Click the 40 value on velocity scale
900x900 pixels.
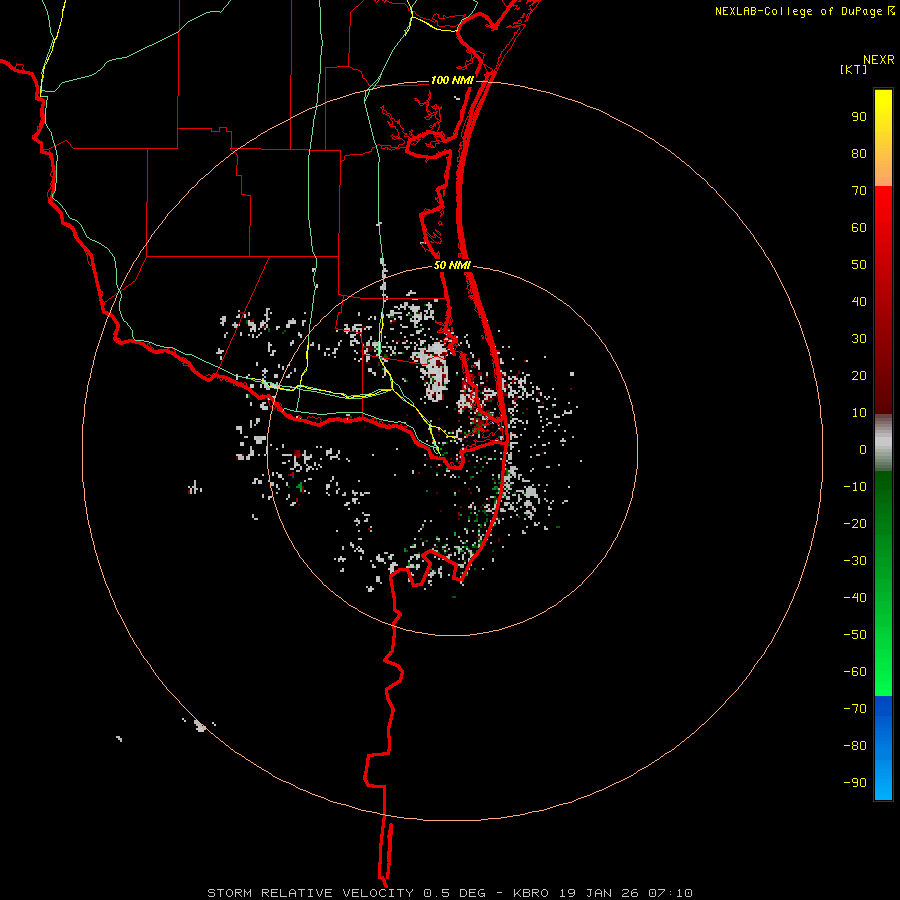[x=859, y=301]
